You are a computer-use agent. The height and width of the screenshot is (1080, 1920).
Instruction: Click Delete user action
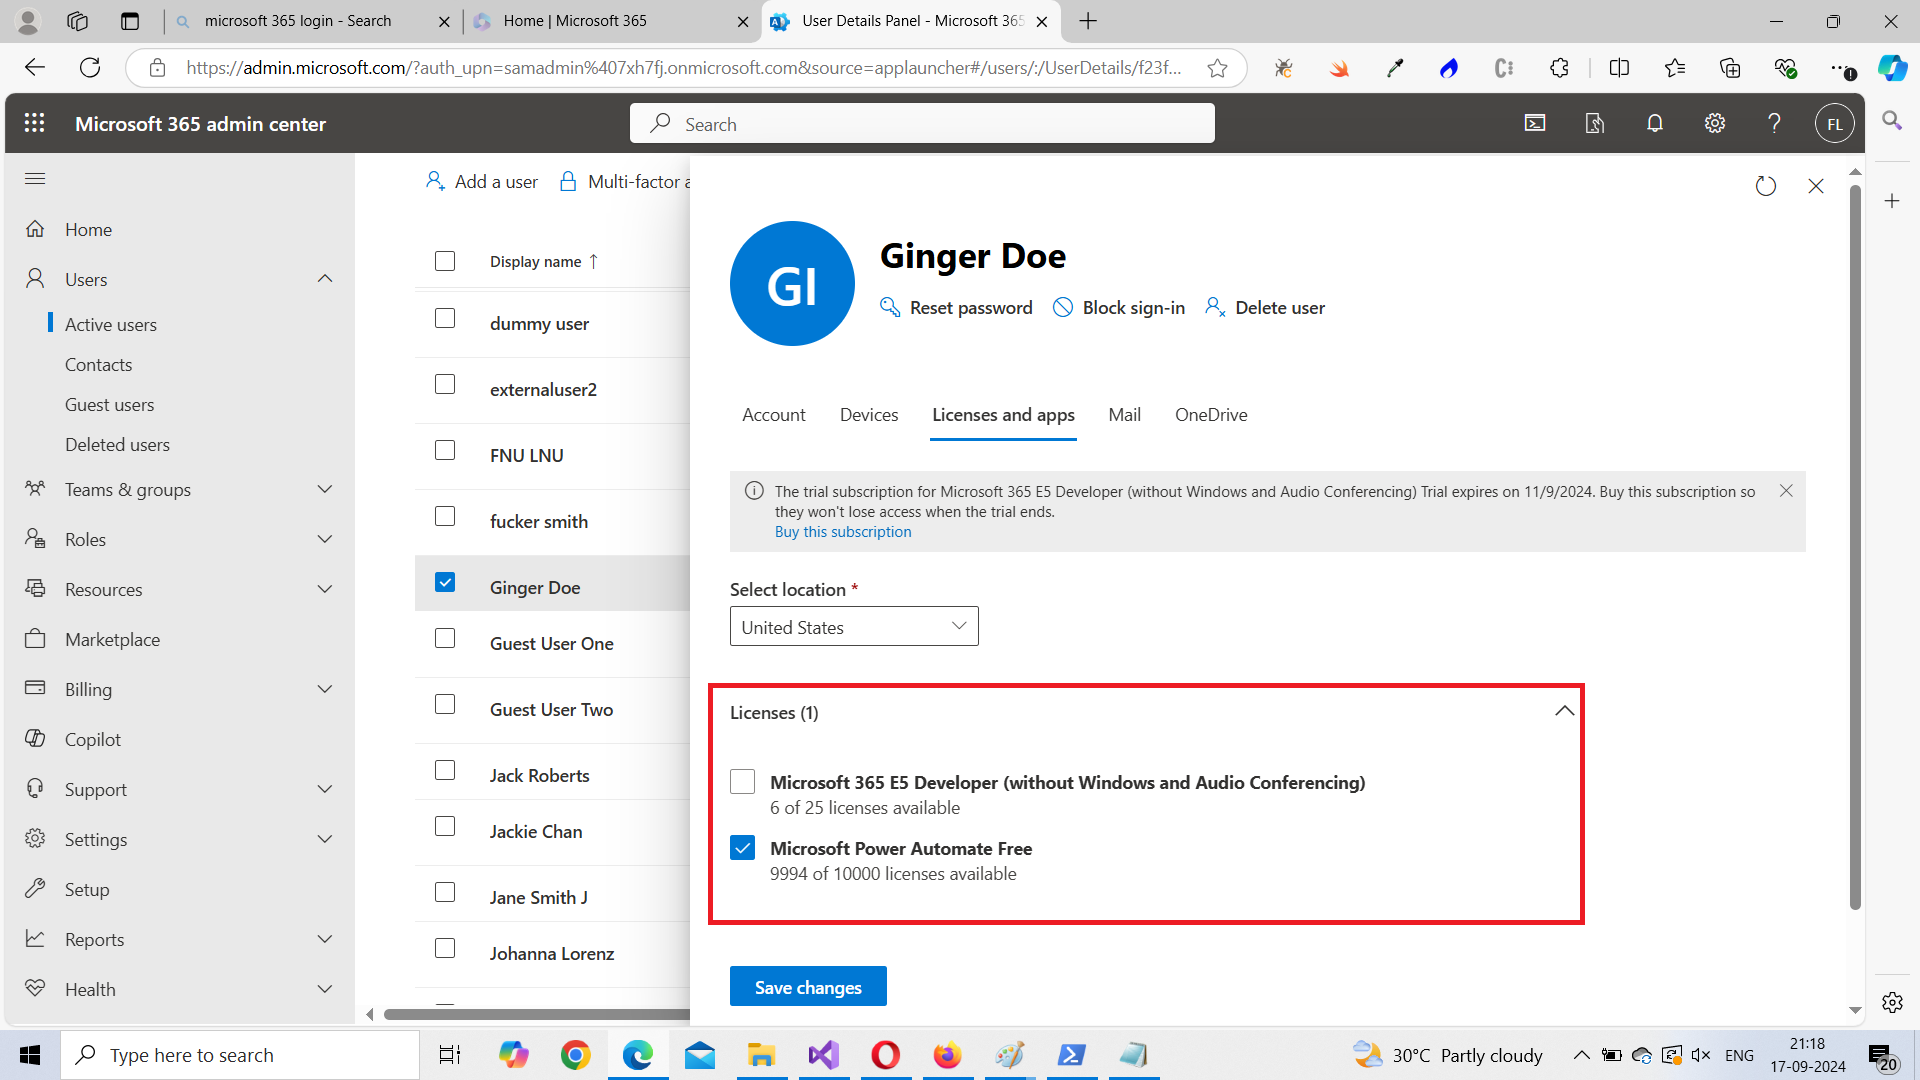(x=1265, y=307)
